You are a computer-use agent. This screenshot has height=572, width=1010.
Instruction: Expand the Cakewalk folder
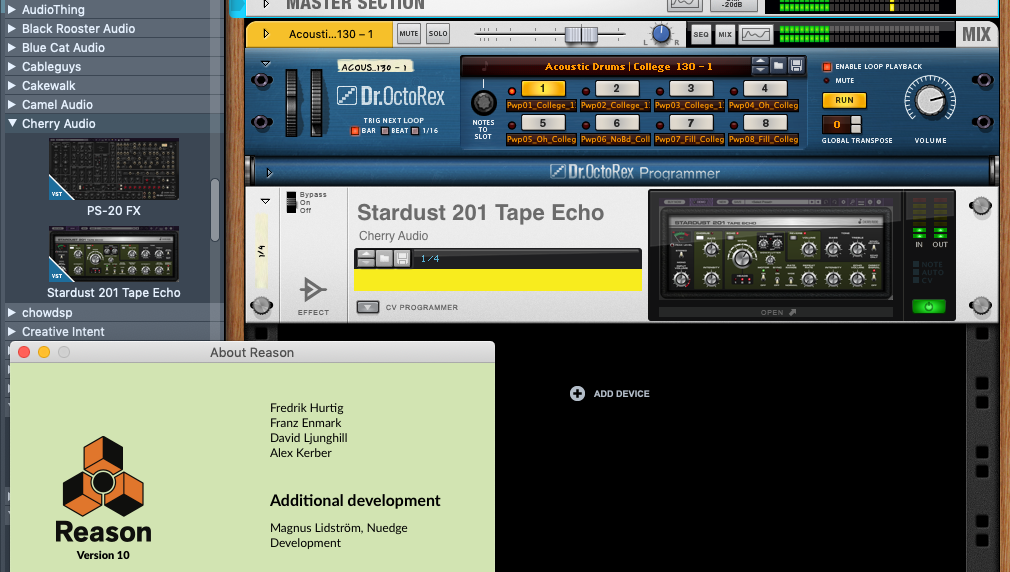click(x=12, y=86)
